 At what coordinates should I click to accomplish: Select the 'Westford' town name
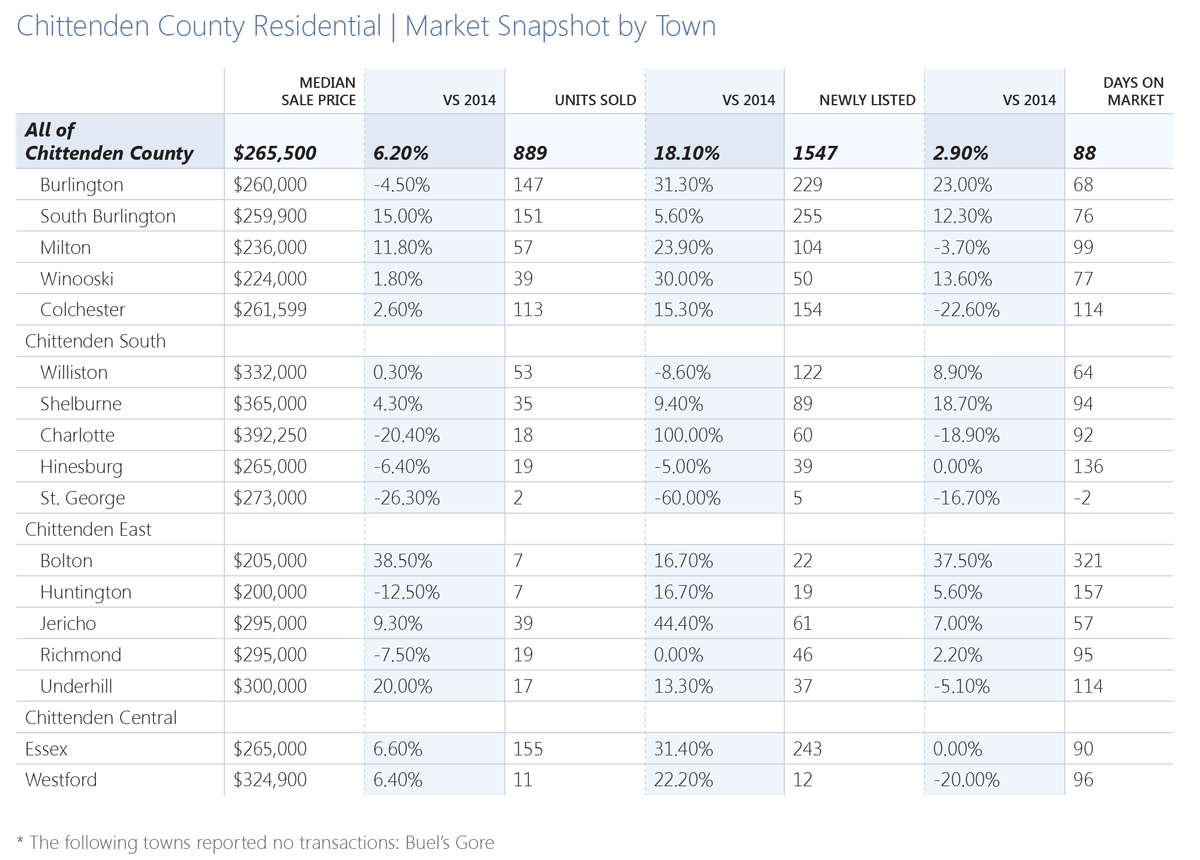61,780
